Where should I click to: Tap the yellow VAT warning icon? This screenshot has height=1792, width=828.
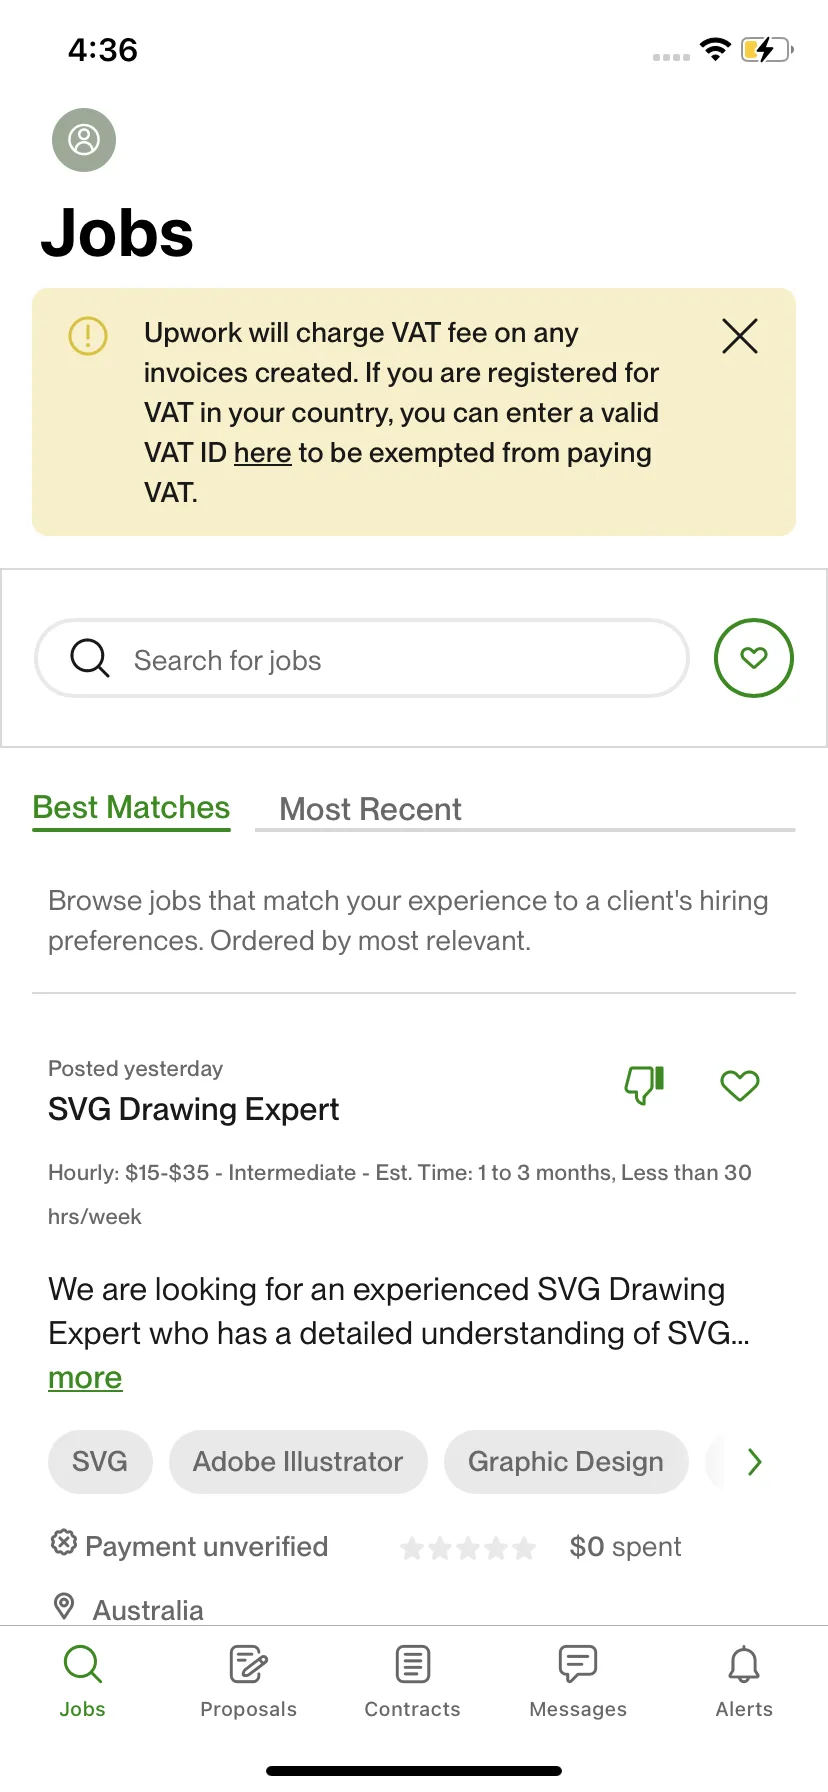(88, 335)
